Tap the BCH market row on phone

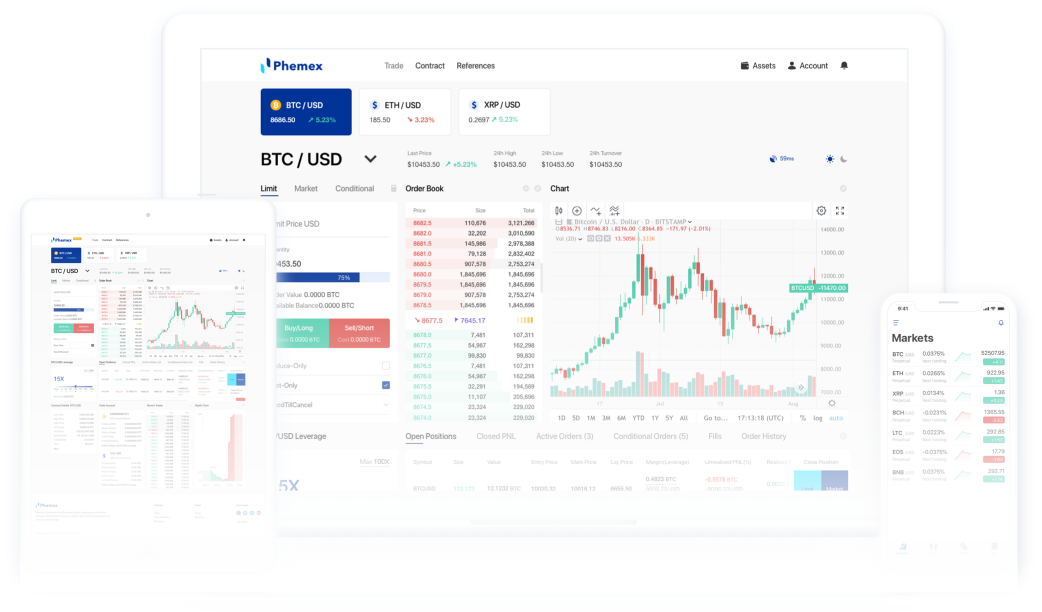[x=948, y=416]
